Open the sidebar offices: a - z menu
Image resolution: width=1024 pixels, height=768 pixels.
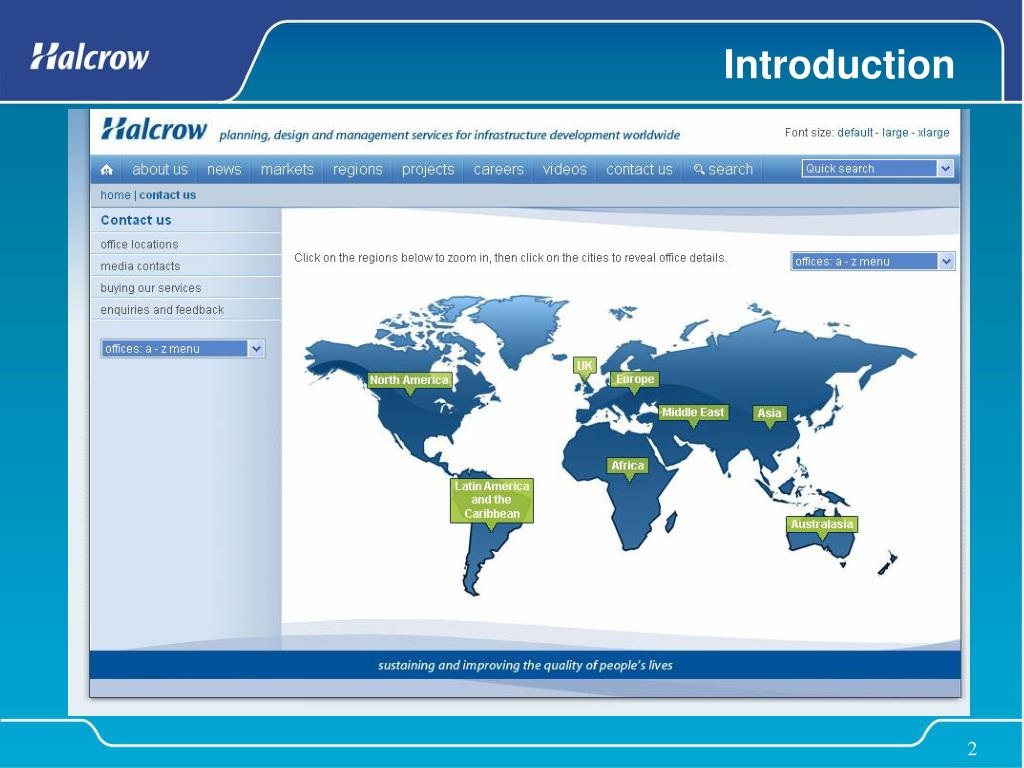pos(183,349)
